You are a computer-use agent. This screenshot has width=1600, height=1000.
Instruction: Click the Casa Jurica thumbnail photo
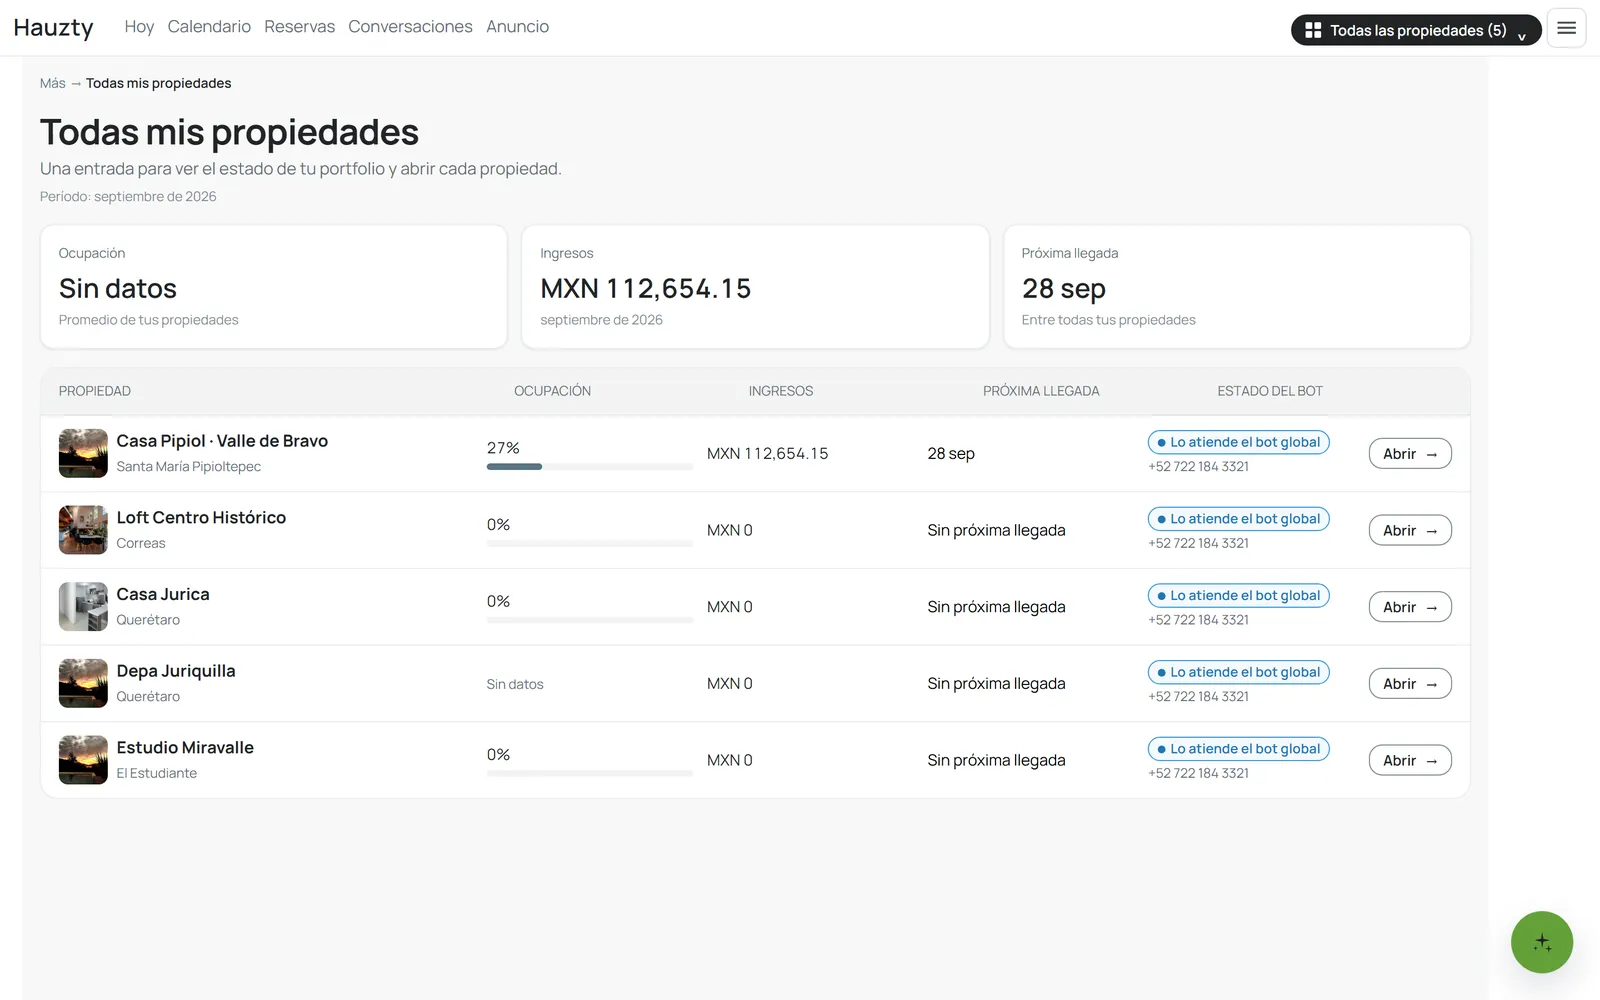(83, 607)
